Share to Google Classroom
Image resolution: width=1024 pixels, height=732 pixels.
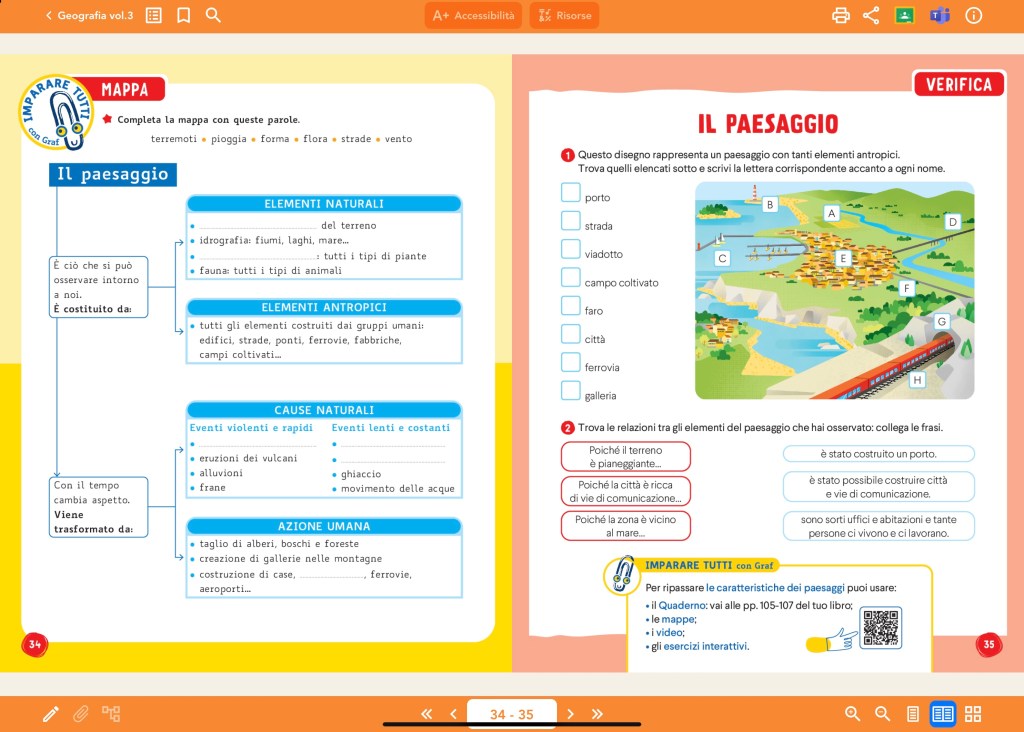[905, 15]
